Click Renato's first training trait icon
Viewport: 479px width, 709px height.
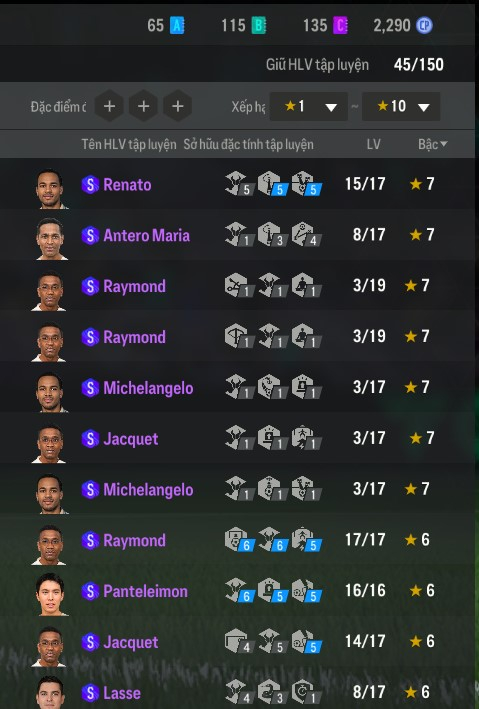(238, 184)
